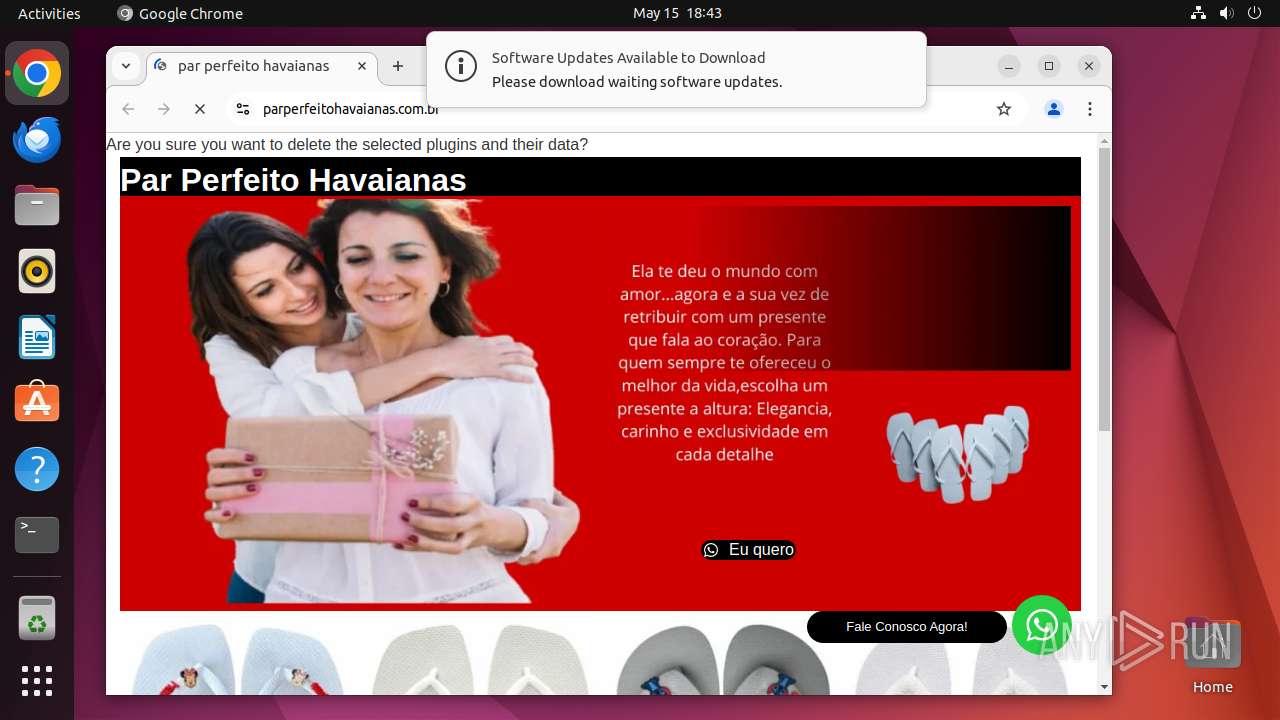Image resolution: width=1280 pixels, height=720 pixels.
Task: Open Rhythmbox music player icon
Action: (x=37, y=271)
